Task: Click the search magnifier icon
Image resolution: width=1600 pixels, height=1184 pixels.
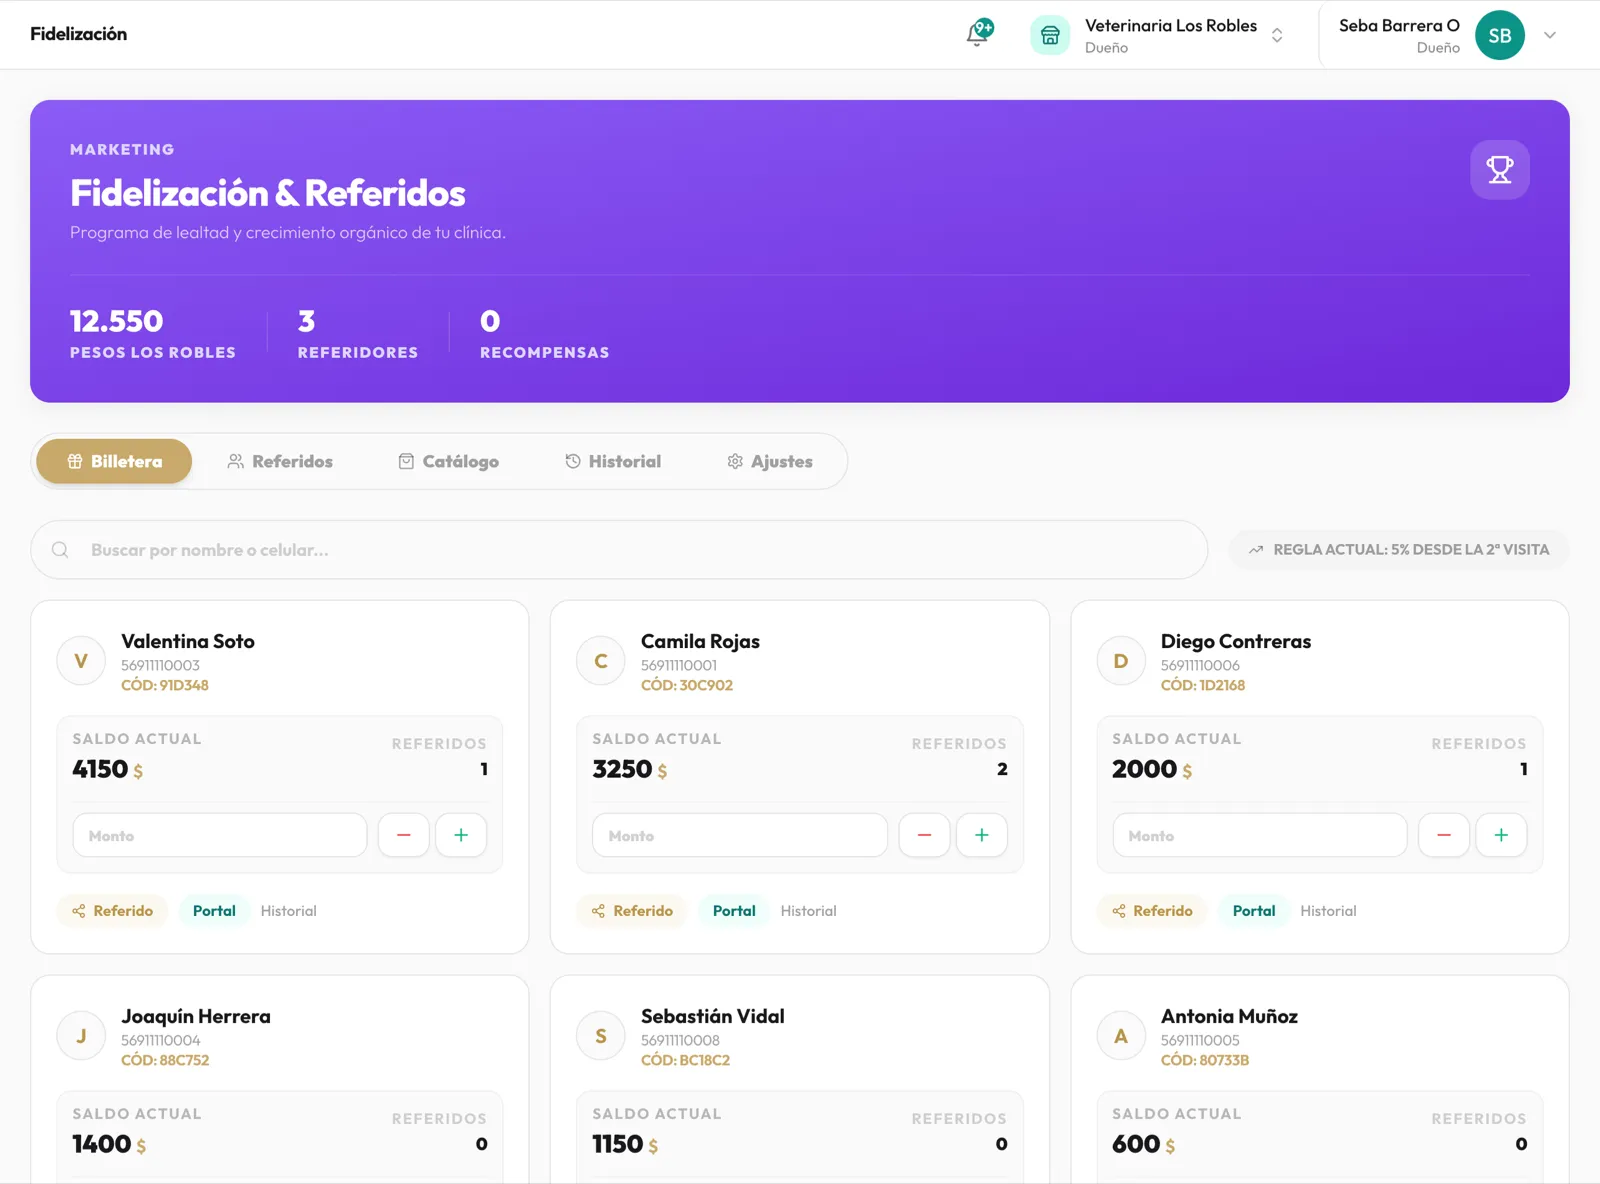Action: tap(60, 550)
